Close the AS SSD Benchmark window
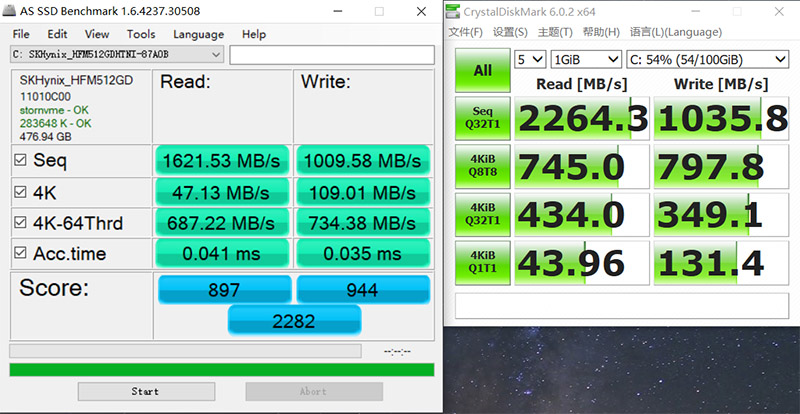This screenshot has width=800, height=414. [x=421, y=11]
